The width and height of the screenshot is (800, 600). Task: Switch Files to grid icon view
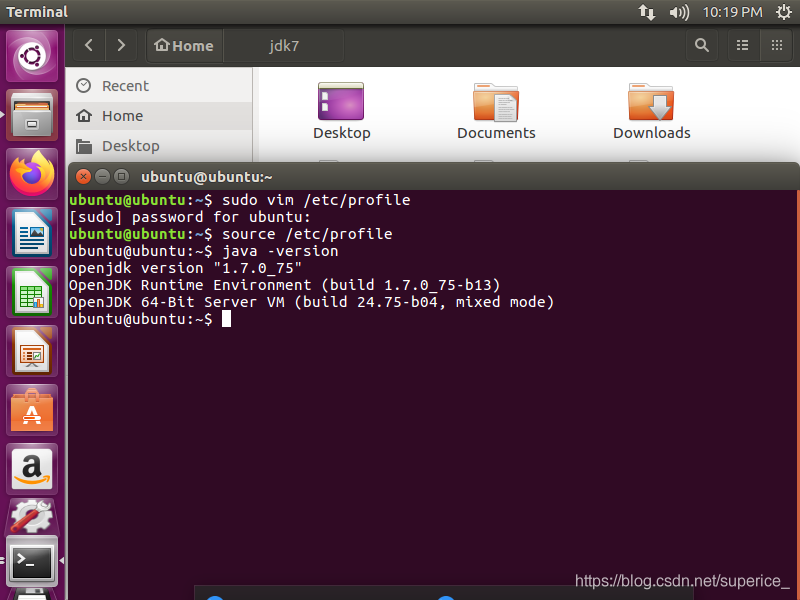(777, 45)
